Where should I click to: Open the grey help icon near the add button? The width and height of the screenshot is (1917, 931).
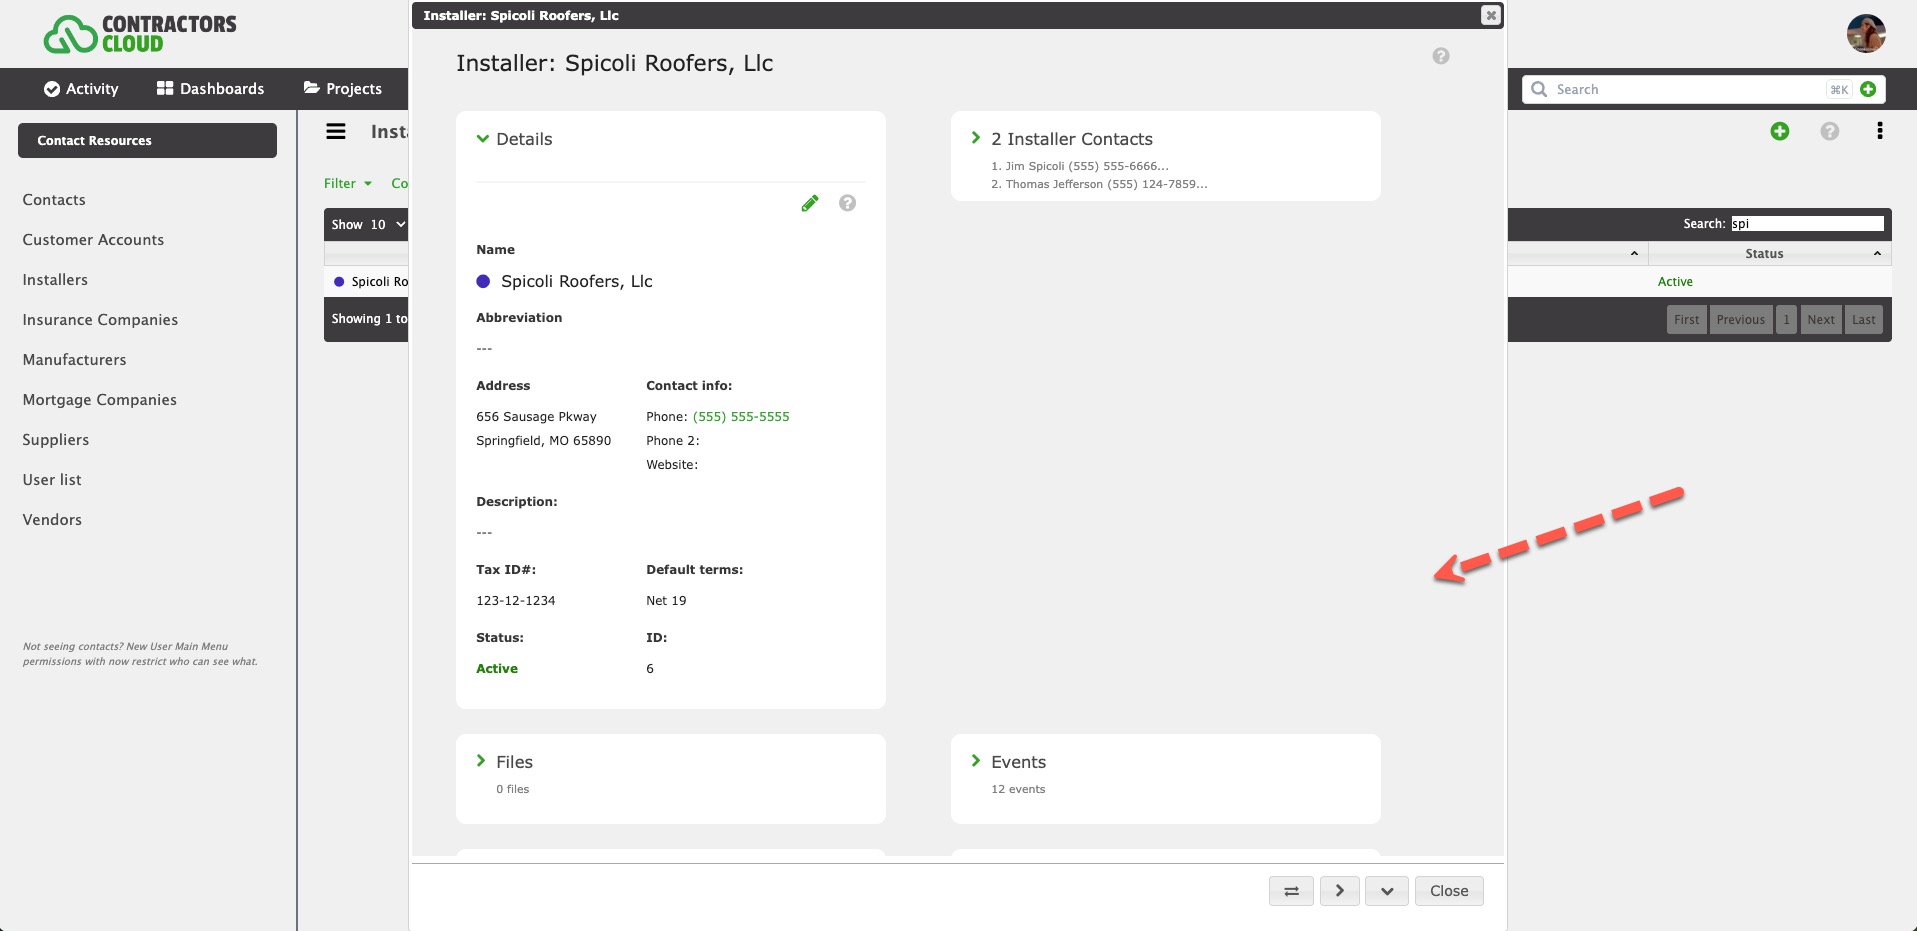pyautogui.click(x=1830, y=131)
